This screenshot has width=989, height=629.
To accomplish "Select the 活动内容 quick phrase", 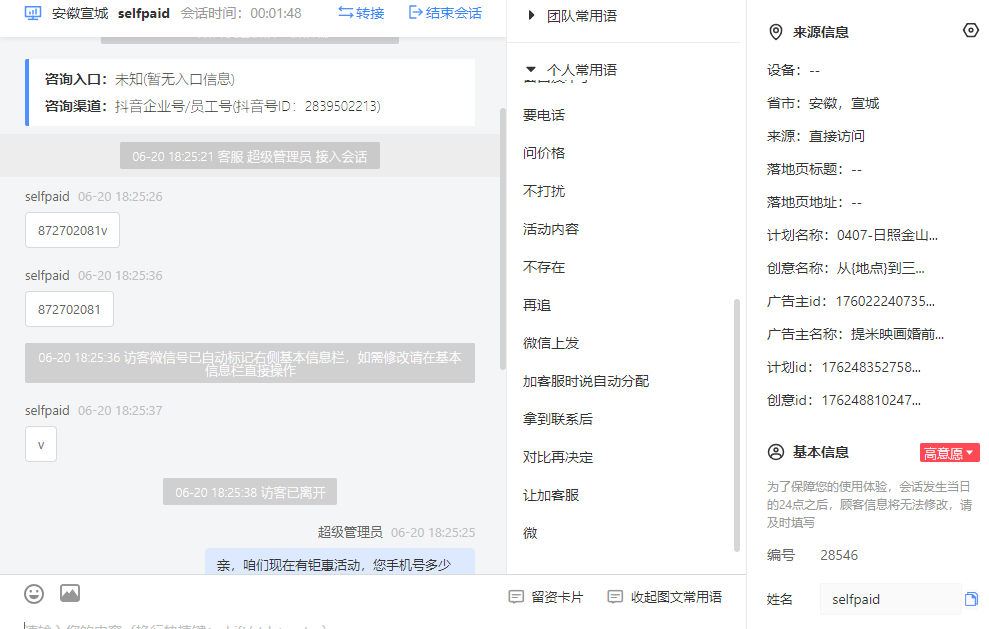I will coord(551,229).
